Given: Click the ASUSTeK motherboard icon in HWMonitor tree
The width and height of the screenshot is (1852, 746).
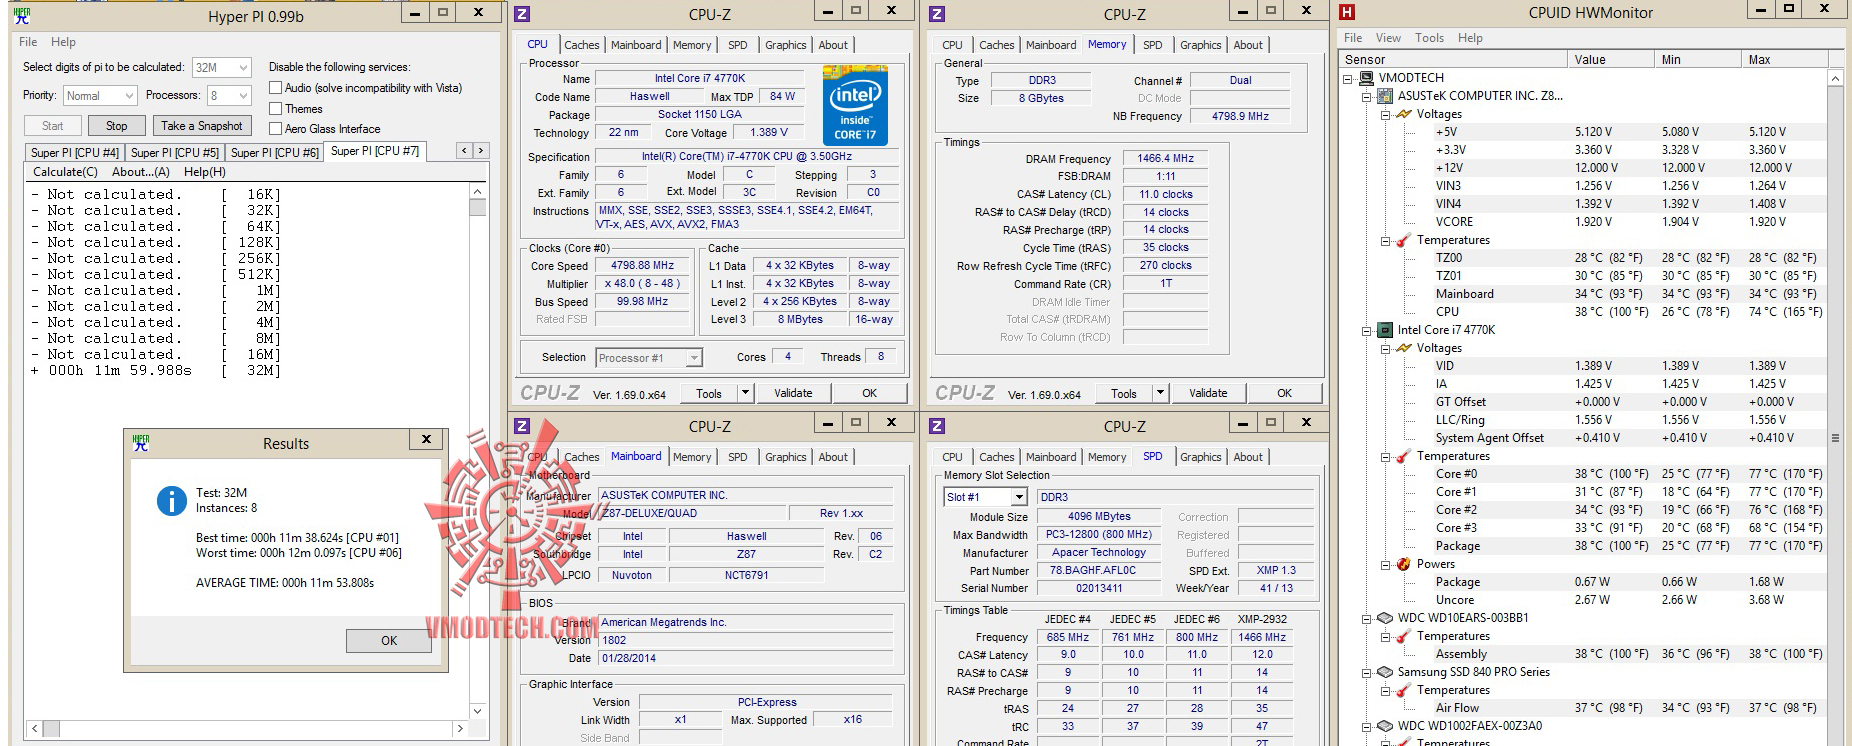Looking at the screenshot, I should click(x=1385, y=96).
